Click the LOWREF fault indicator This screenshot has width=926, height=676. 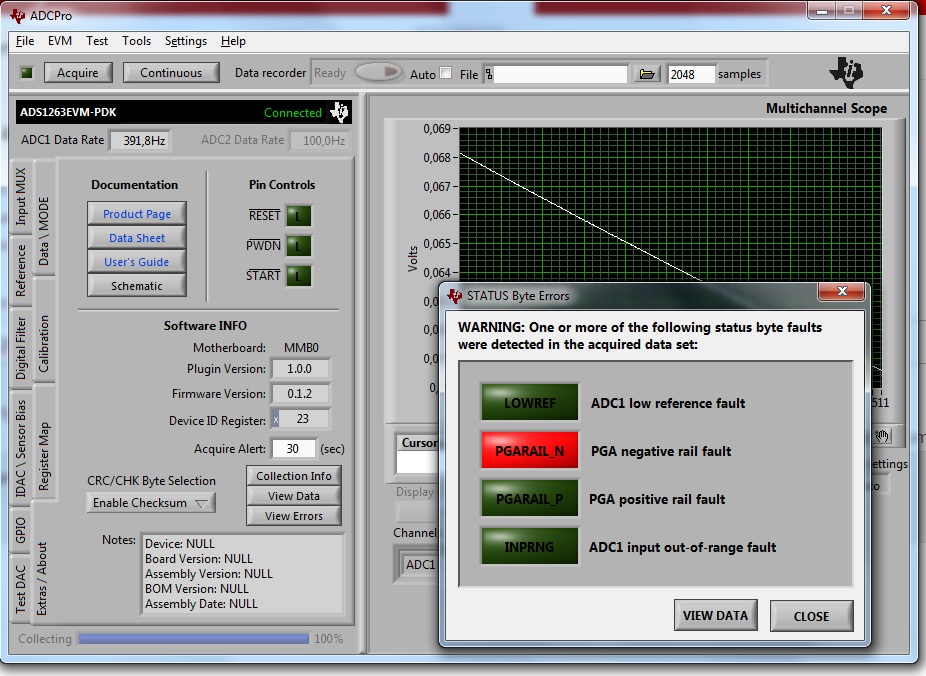click(529, 402)
